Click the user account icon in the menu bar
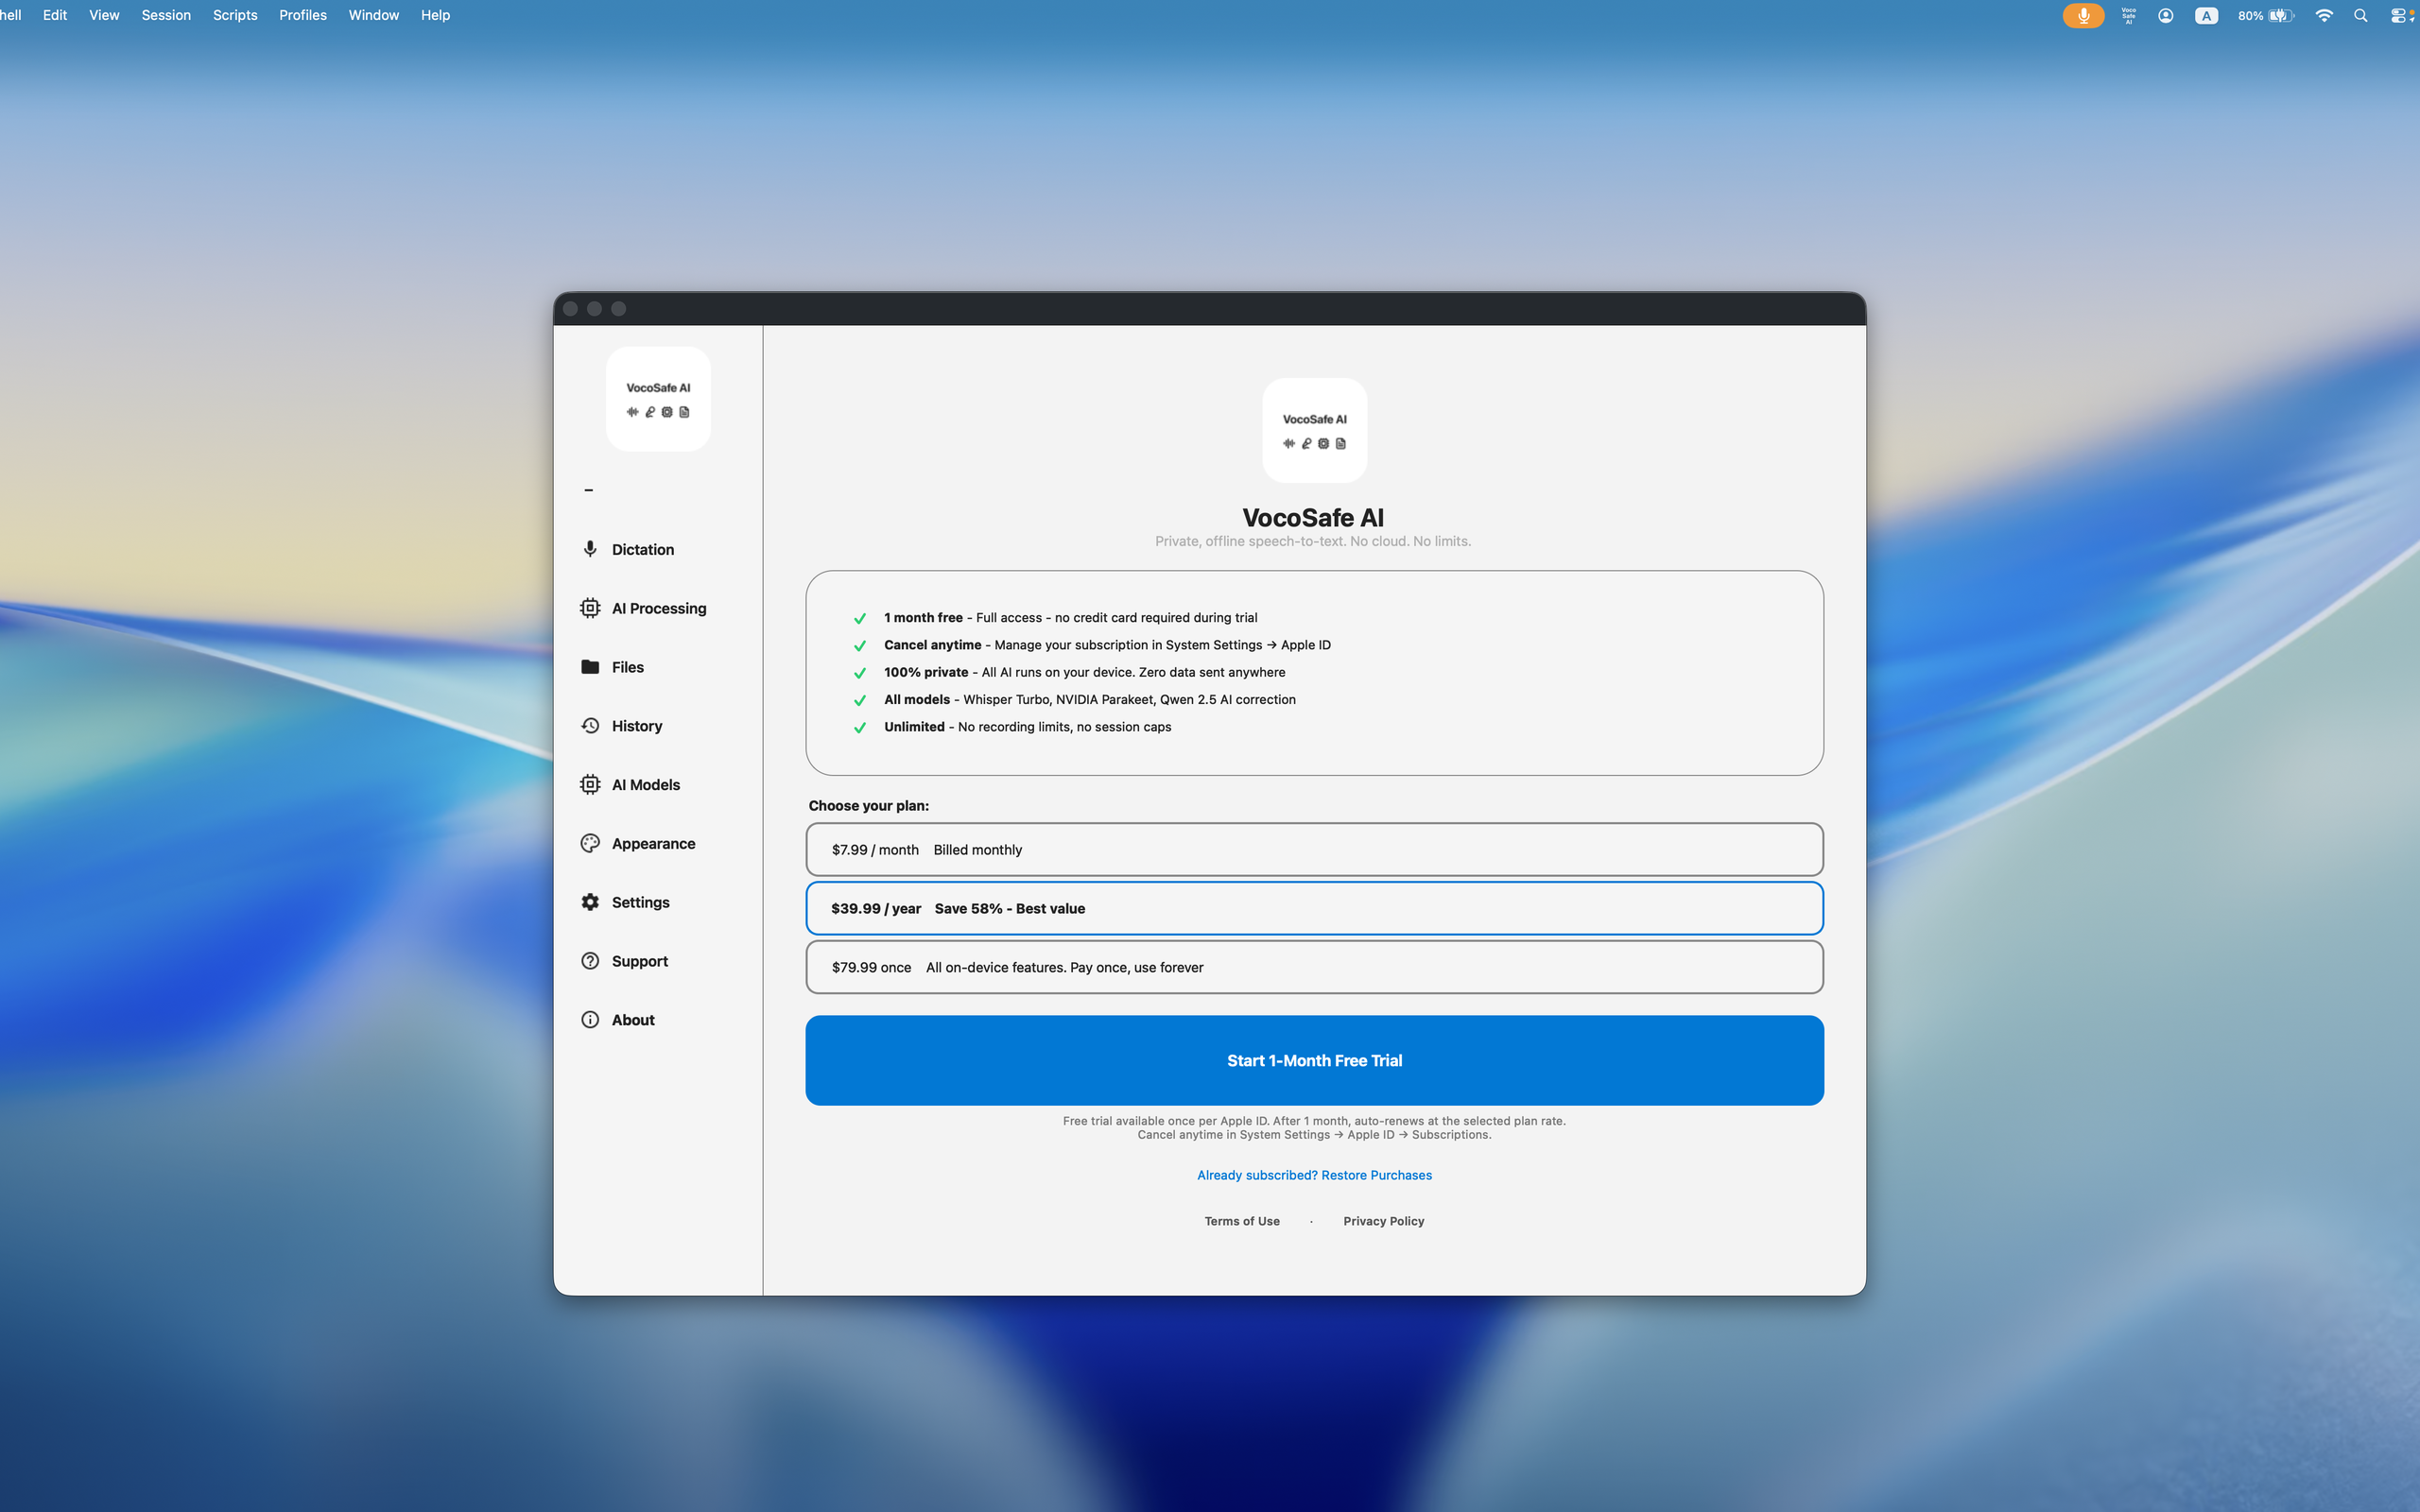Viewport: 2420px width, 1512px height. [x=2165, y=15]
